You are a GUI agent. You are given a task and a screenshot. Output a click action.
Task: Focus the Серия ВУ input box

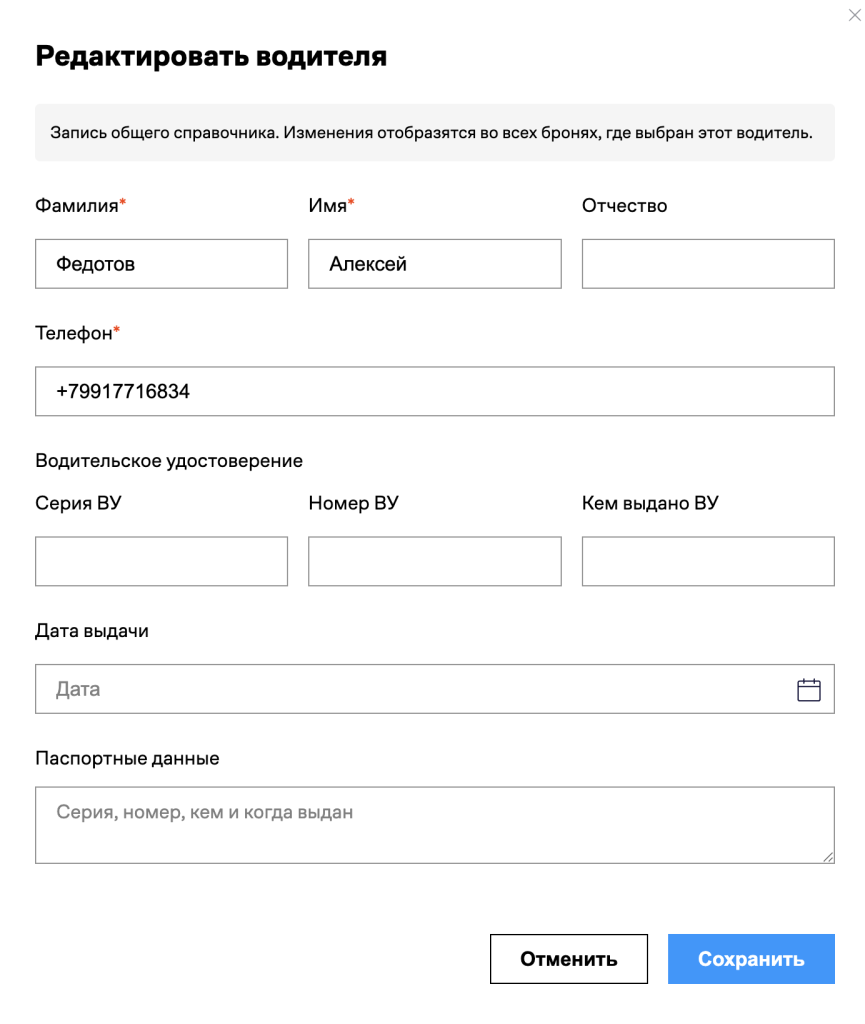point(161,561)
